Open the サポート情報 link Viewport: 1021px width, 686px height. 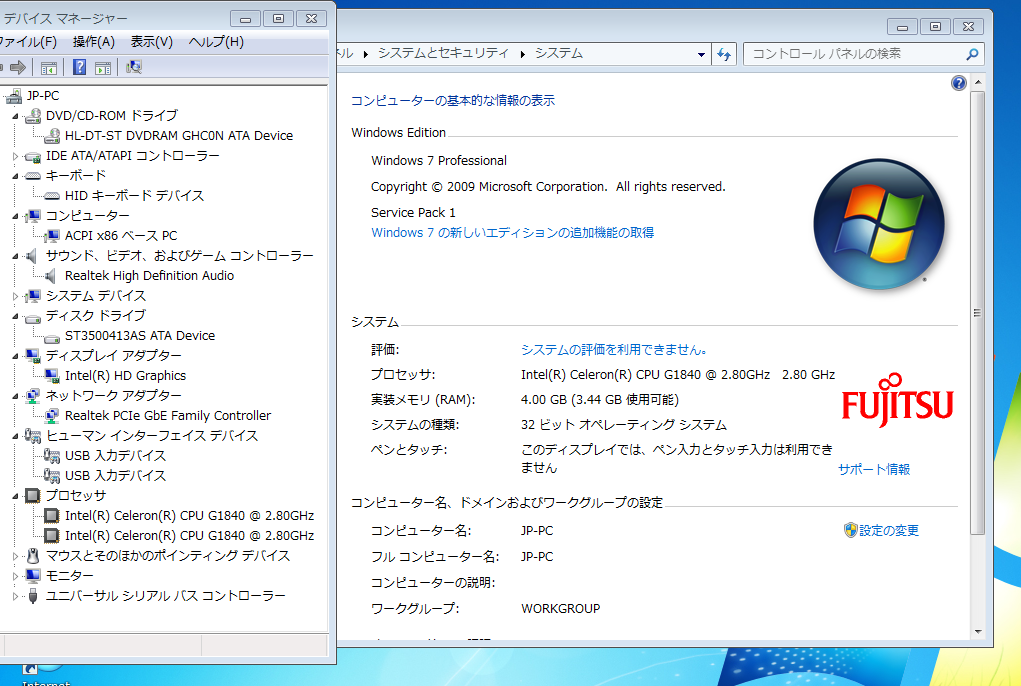point(874,469)
